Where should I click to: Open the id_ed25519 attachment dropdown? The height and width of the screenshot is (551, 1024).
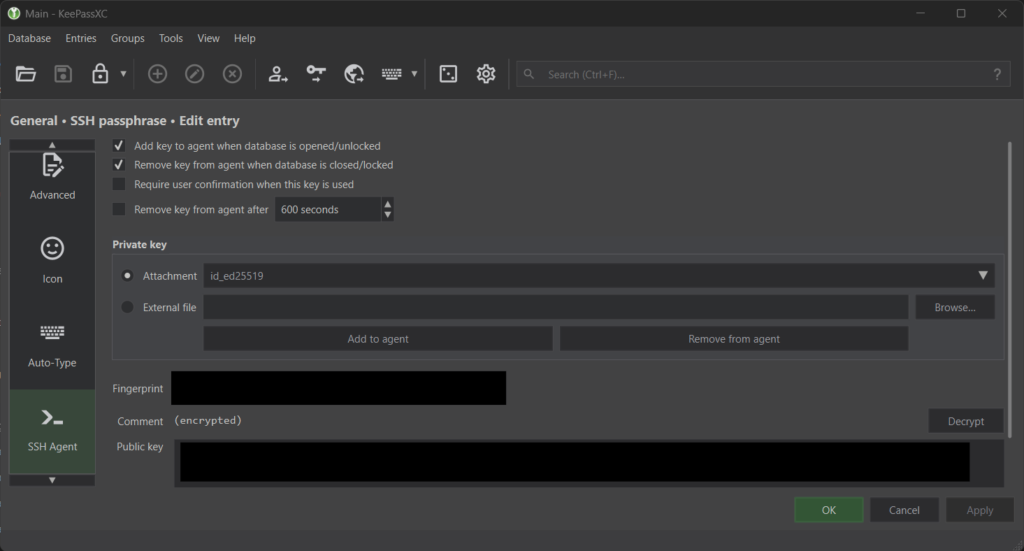click(x=599, y=276)
